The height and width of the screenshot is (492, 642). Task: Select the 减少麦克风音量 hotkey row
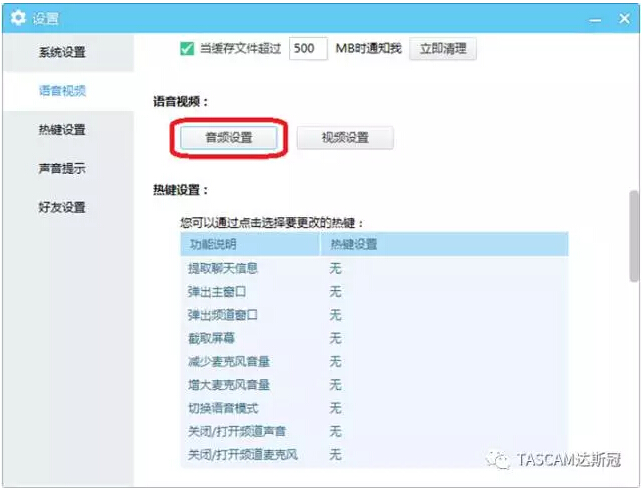coord(374,361)
